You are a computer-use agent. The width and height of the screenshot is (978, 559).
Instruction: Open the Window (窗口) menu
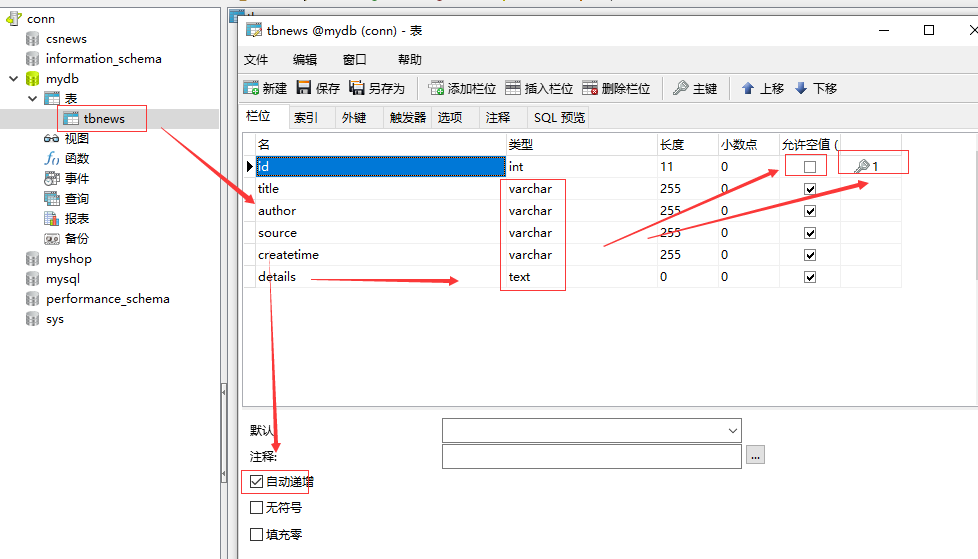354,59
